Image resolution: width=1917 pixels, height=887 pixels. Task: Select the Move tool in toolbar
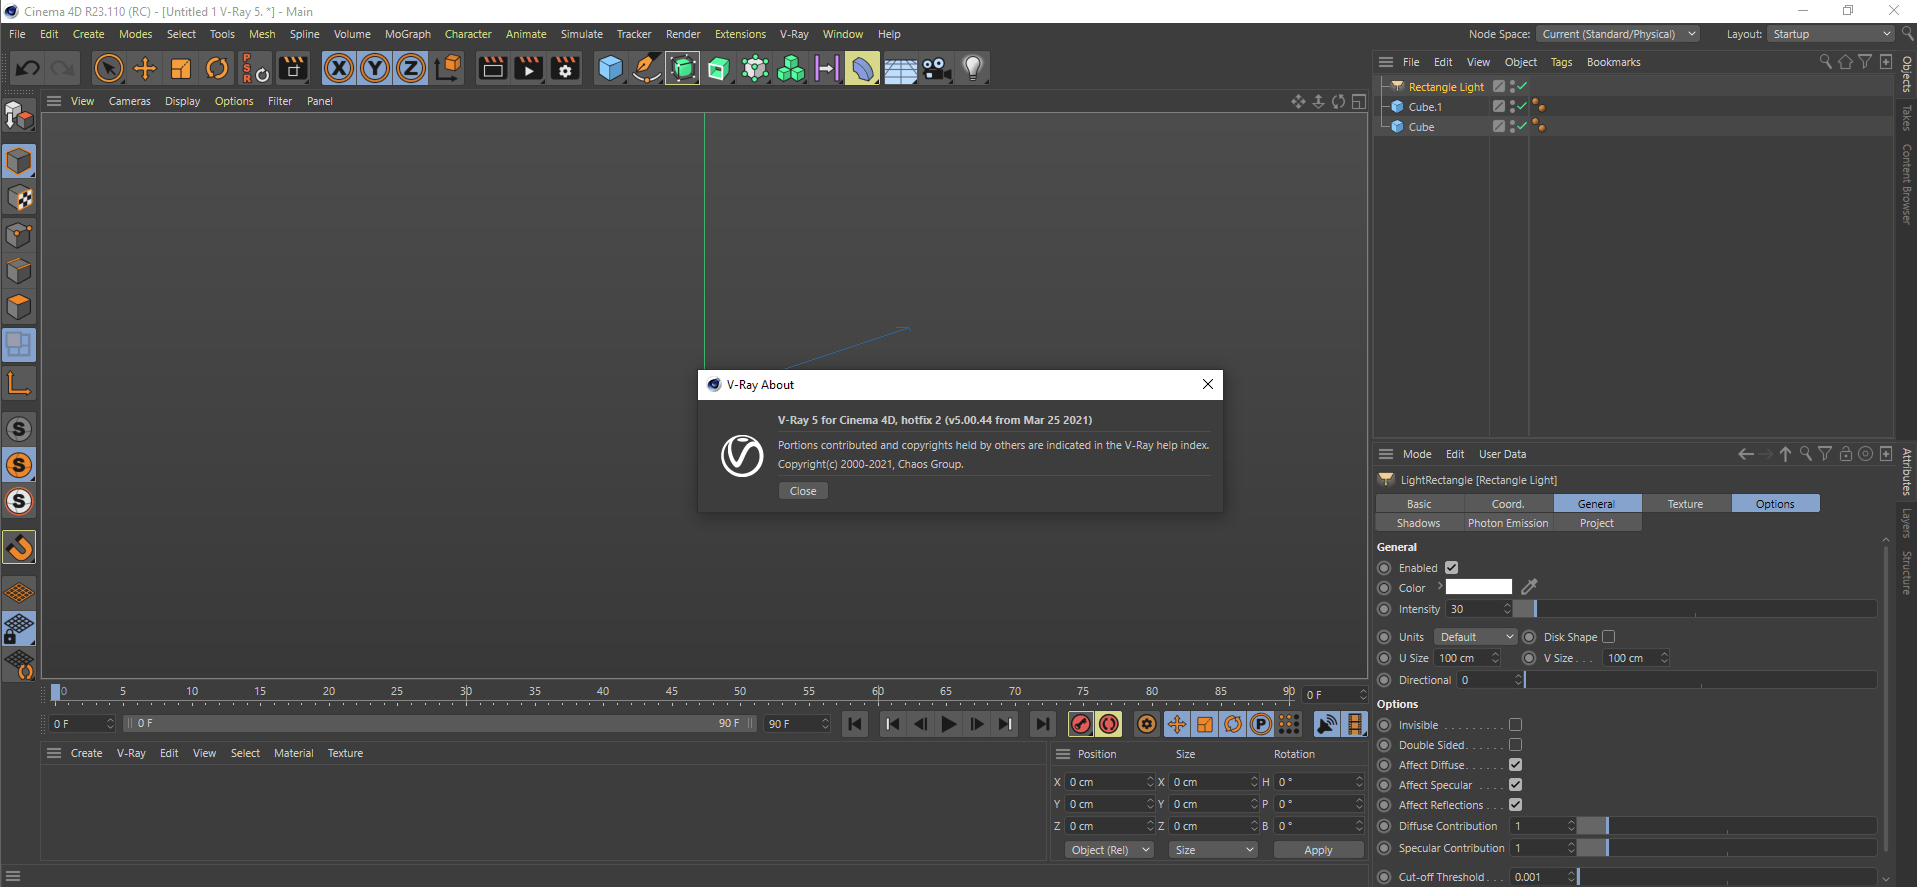coord(145,69)
